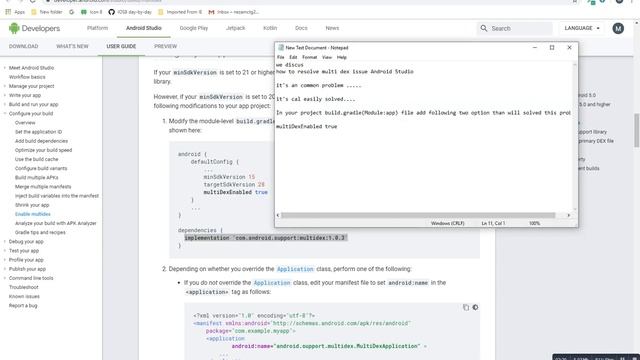This screenshot has width=640, height=360.
Task: Open Notepad View menu
Action: pos(327,58)
